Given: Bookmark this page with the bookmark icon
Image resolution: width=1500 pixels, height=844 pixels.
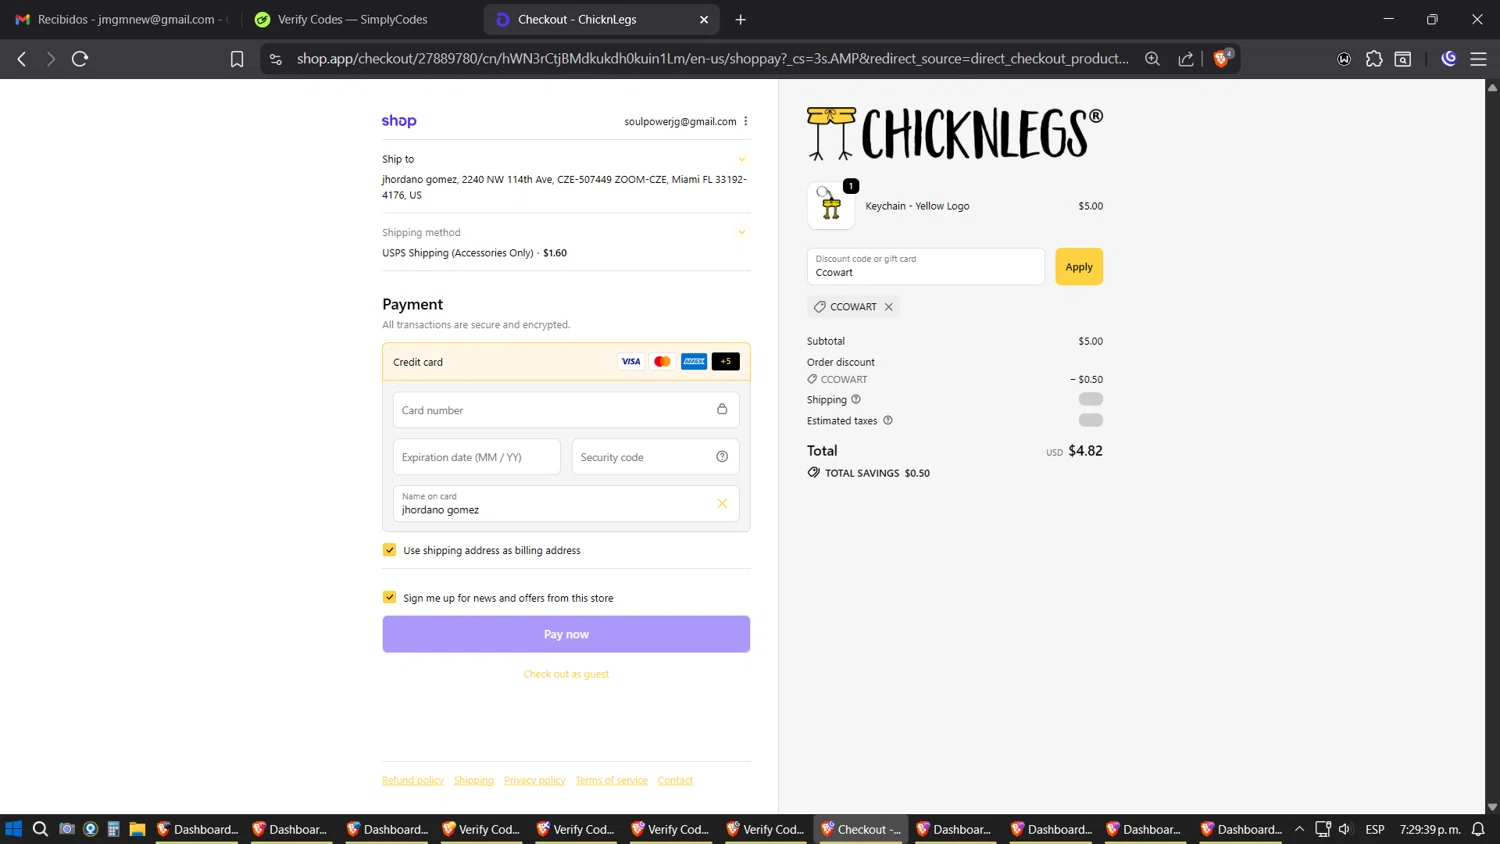Looking at the screenshot, I should (237, 59).
